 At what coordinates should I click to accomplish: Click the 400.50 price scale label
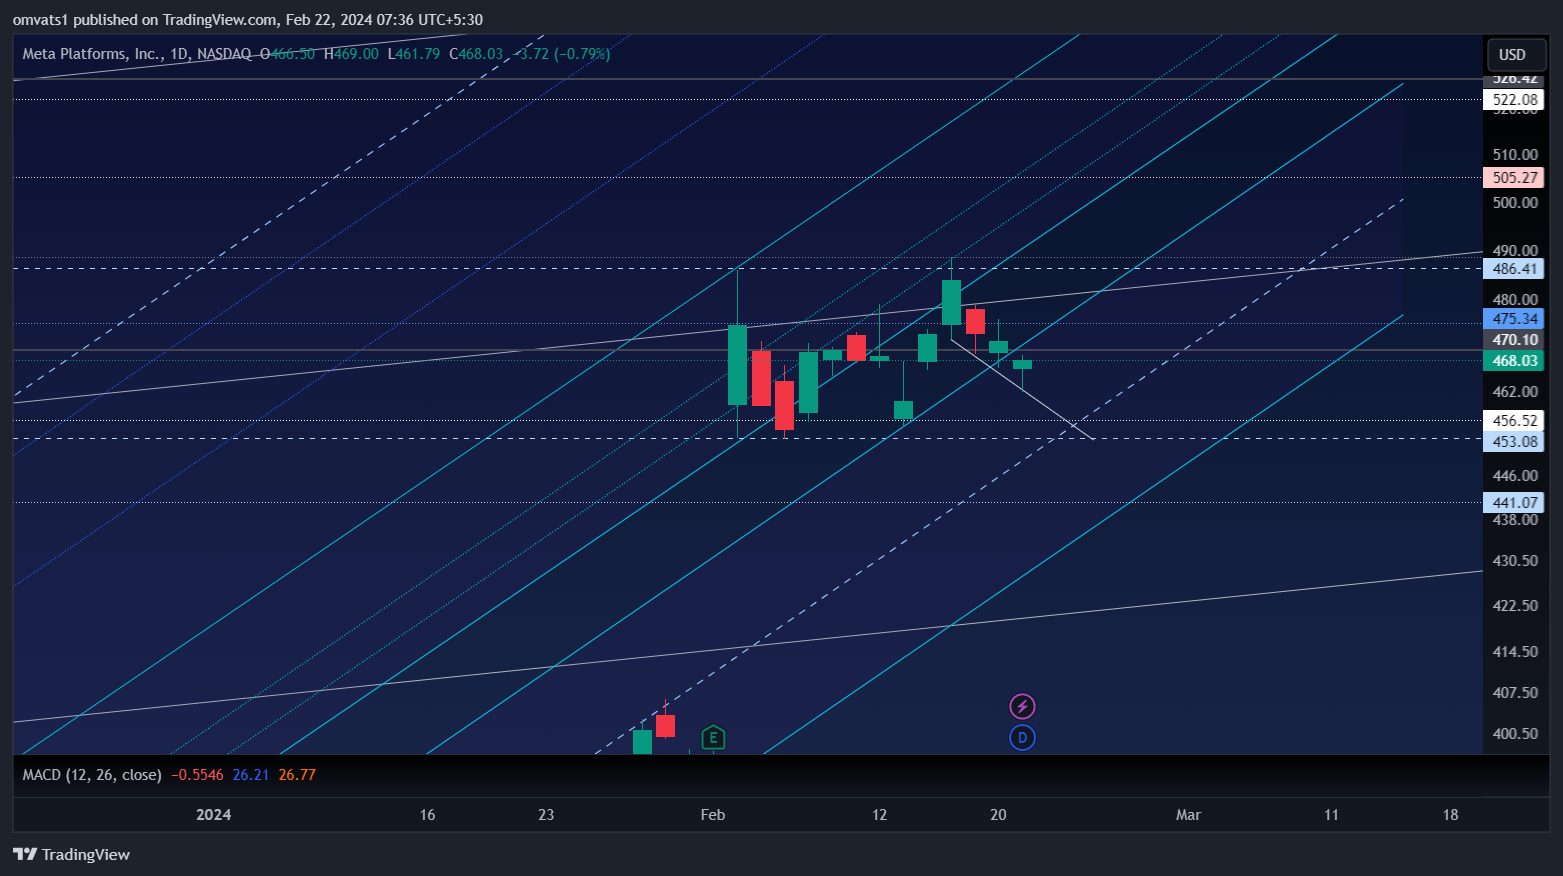pos(1515,734)
